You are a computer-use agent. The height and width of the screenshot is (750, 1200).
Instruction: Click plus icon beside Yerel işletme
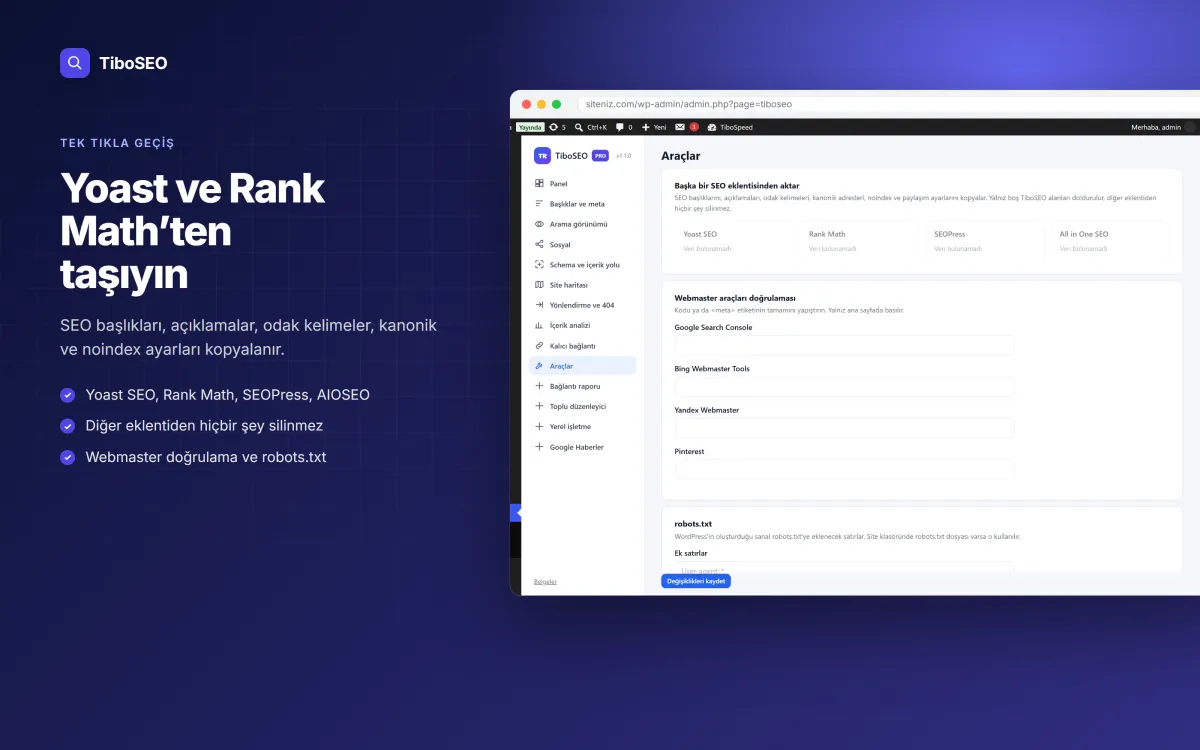539,427
